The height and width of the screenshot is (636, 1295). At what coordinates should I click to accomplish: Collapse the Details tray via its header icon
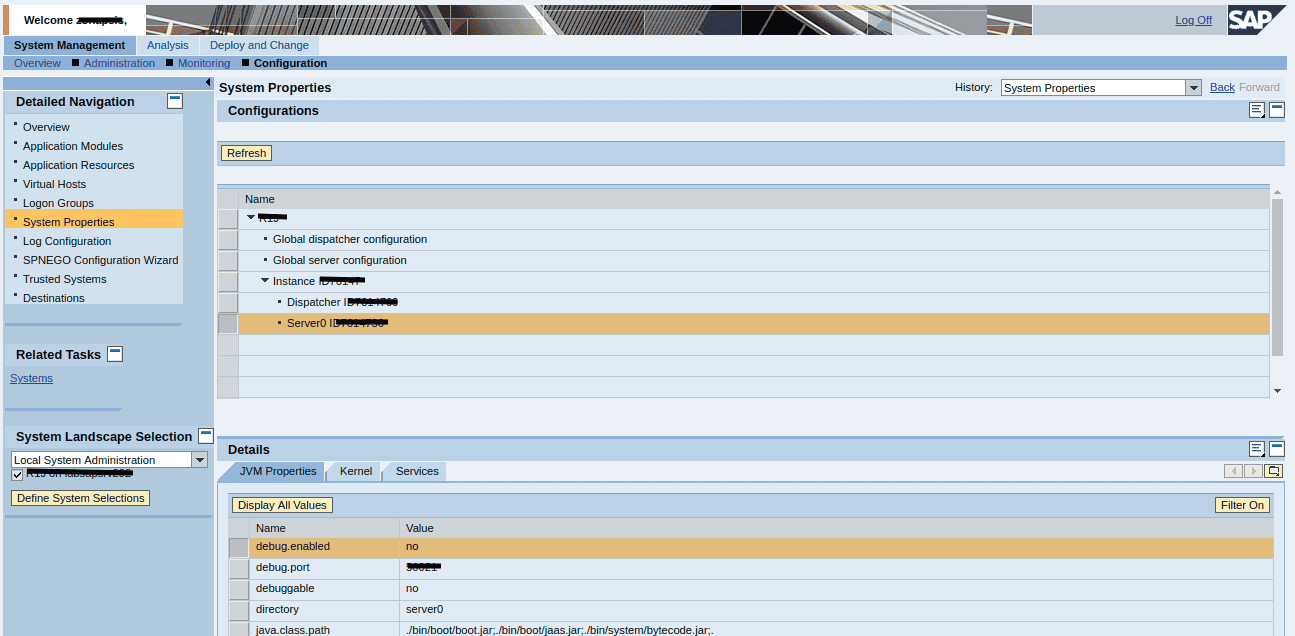[x=1276, y=448]
